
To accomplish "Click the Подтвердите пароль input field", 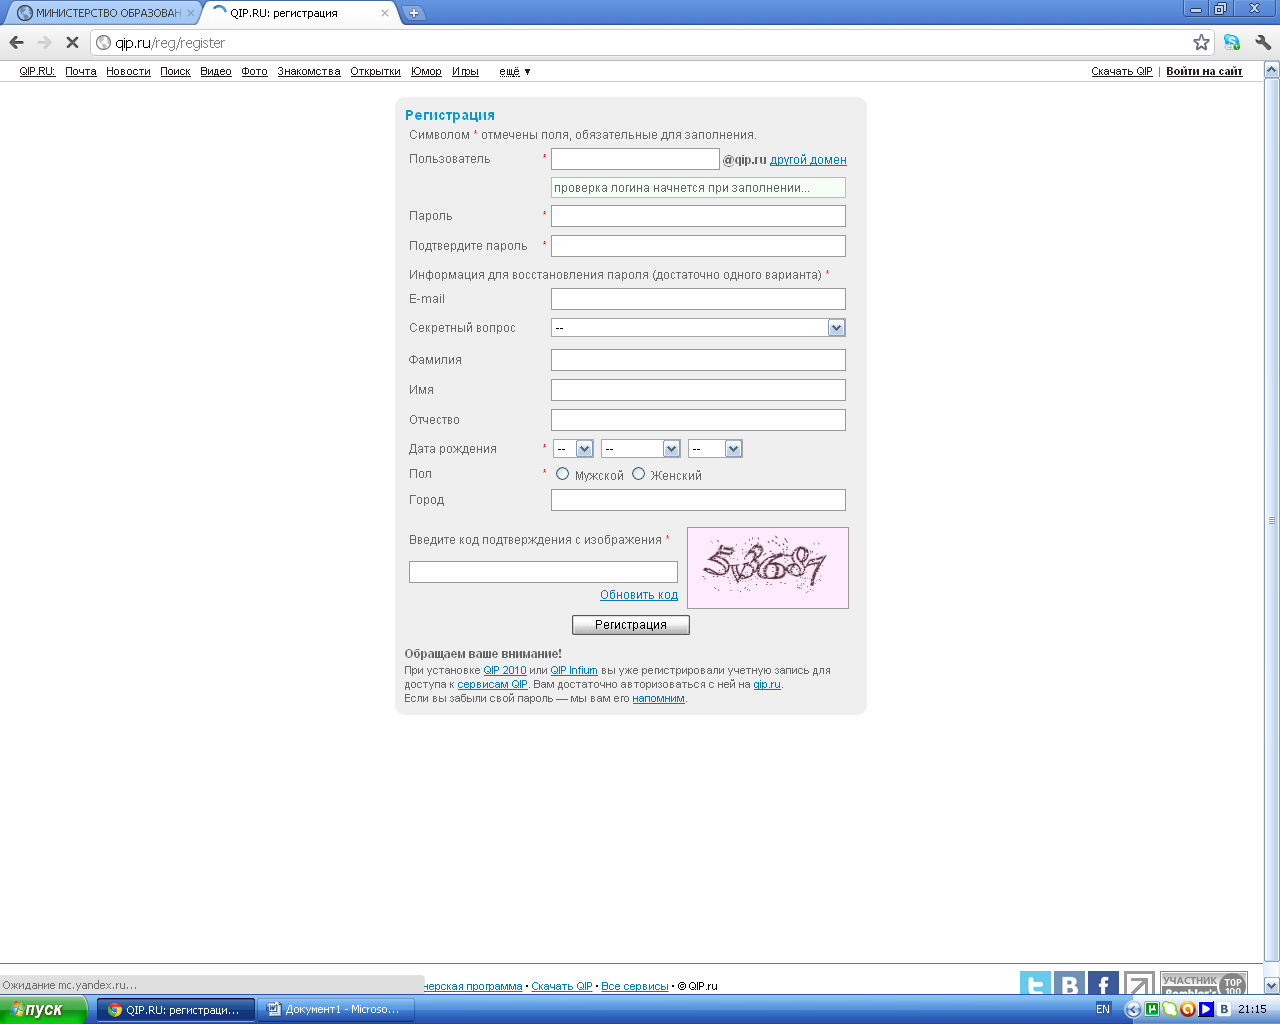I will point(698,246).
